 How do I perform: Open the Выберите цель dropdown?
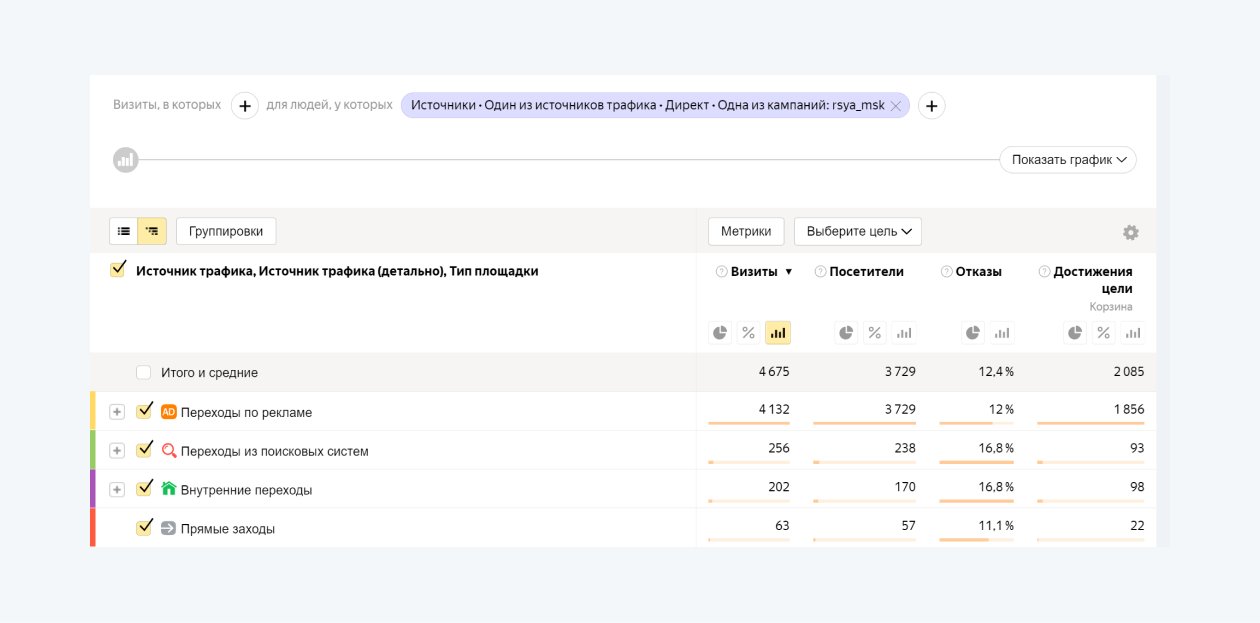[857, 231]
